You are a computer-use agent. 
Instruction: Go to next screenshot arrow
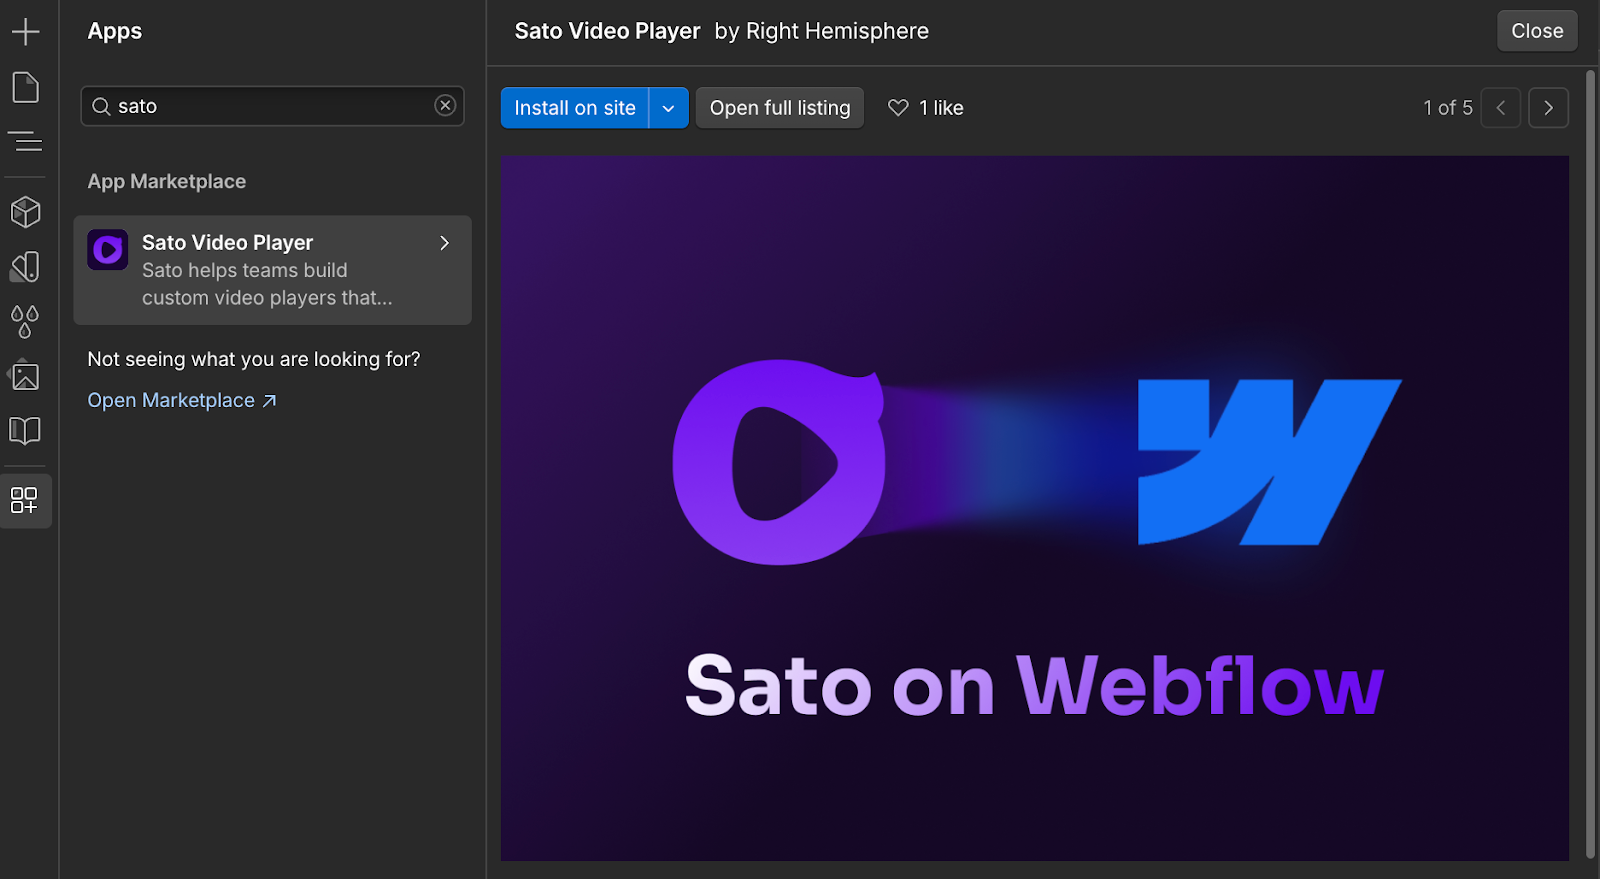pos(1548,108)
